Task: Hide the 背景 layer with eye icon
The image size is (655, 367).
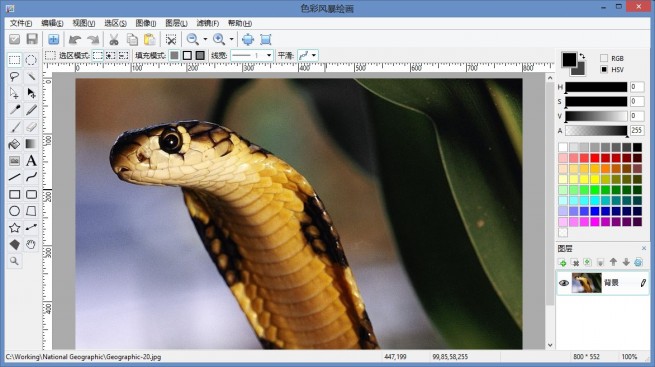Action: tap(564, 283)
